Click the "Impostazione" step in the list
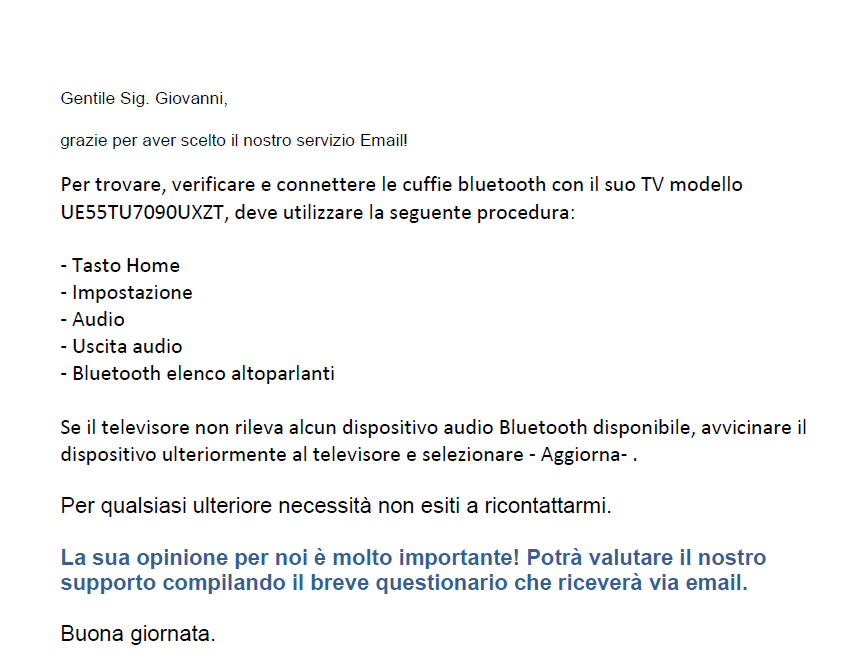 click(126, 292)
